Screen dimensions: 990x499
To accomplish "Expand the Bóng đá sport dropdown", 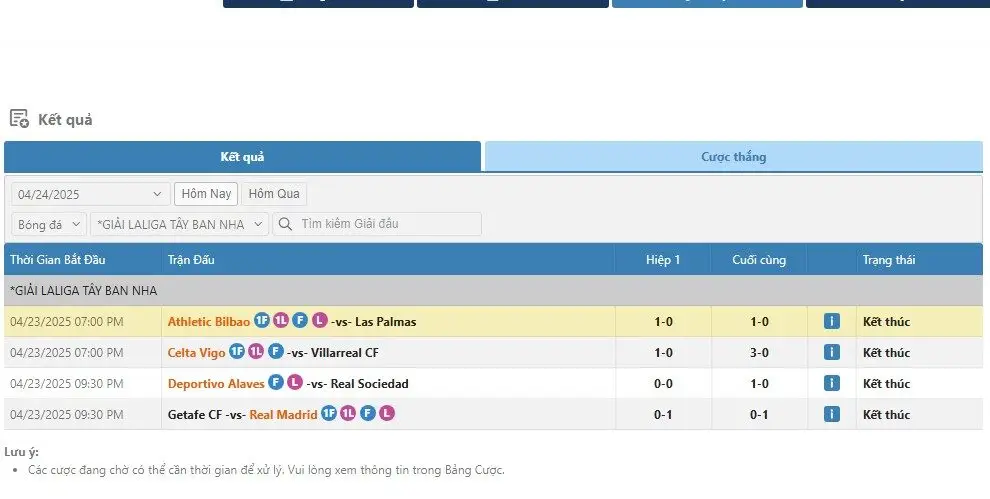I will (49, 224).
